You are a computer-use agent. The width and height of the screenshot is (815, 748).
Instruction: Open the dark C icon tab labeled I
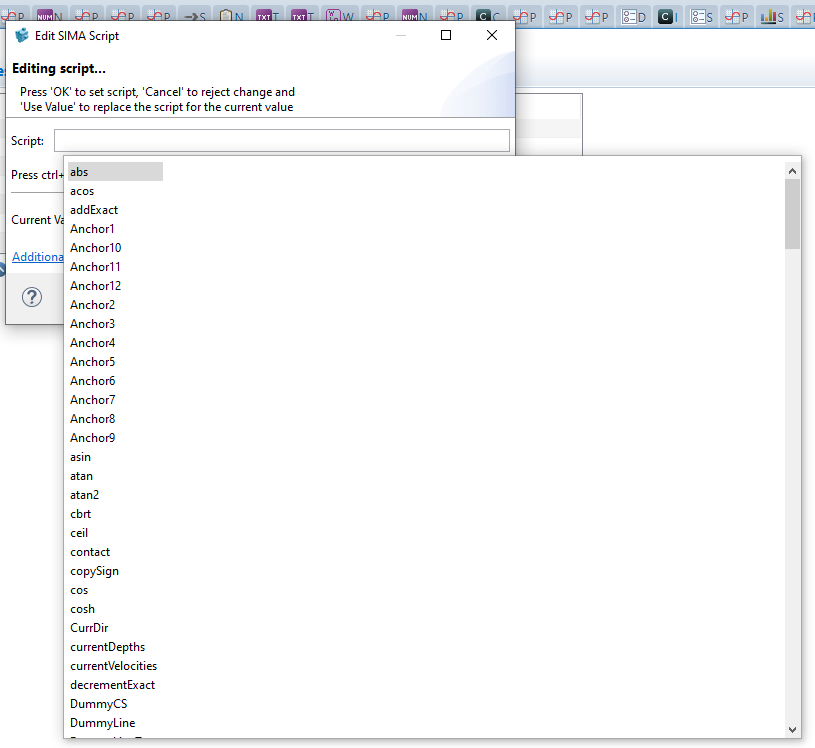(x=668, y=16)
